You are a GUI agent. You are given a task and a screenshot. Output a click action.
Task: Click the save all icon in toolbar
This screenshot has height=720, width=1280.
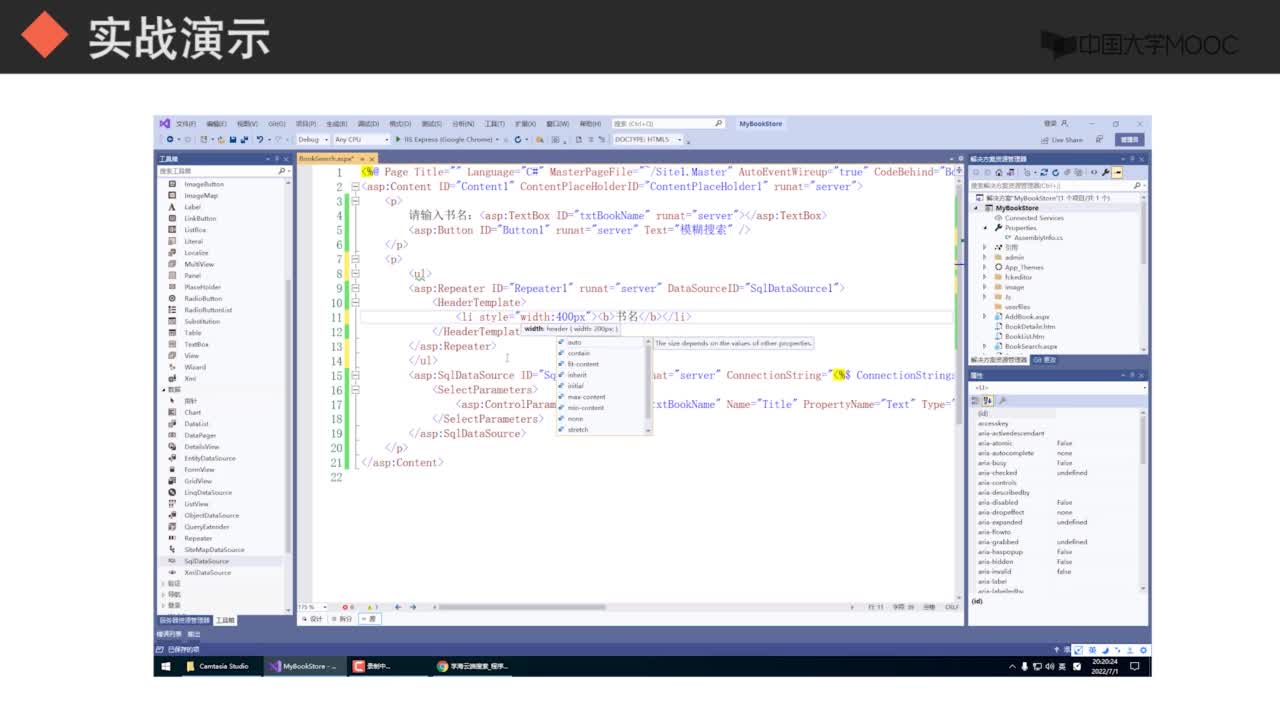coord(245,140)
